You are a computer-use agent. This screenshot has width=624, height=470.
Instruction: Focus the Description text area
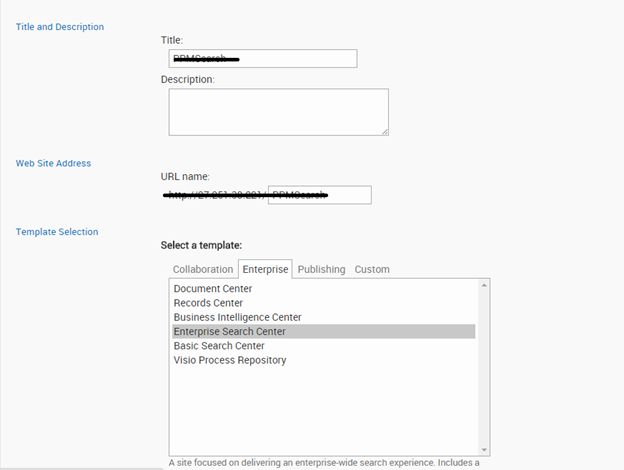point(277,111)
